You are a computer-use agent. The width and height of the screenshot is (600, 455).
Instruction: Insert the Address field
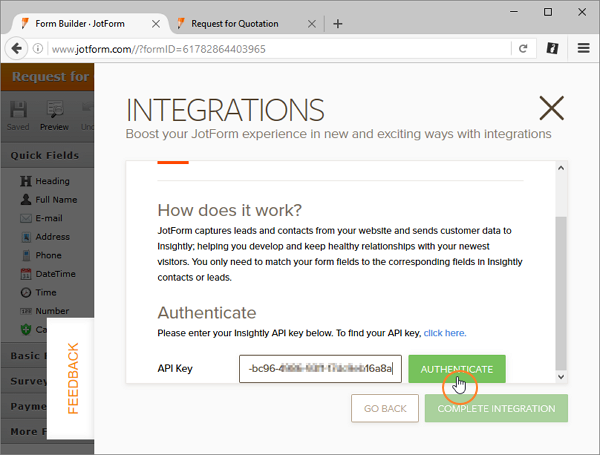(x=52, y=237)
